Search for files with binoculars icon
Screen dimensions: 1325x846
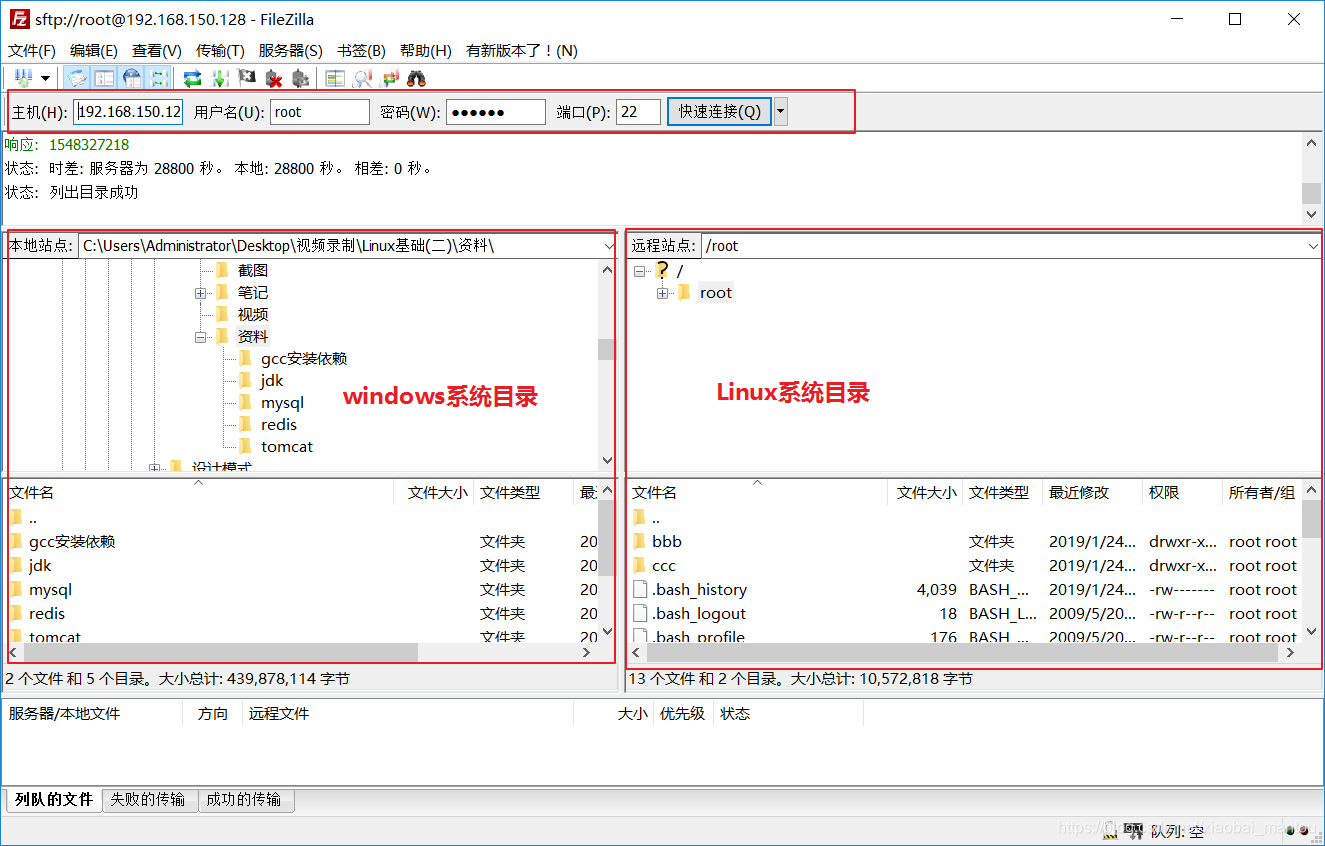click(417, 78)
